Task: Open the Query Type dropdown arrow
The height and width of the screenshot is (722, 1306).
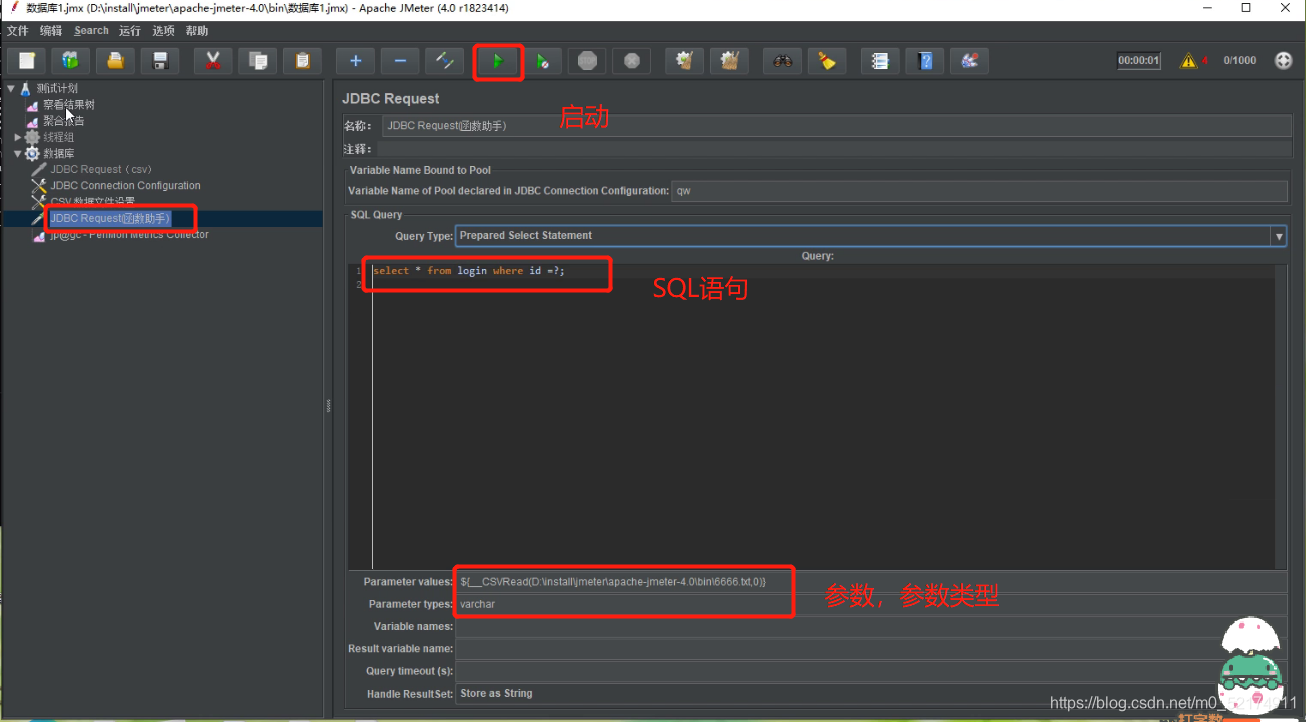Action: [1278, 236]
